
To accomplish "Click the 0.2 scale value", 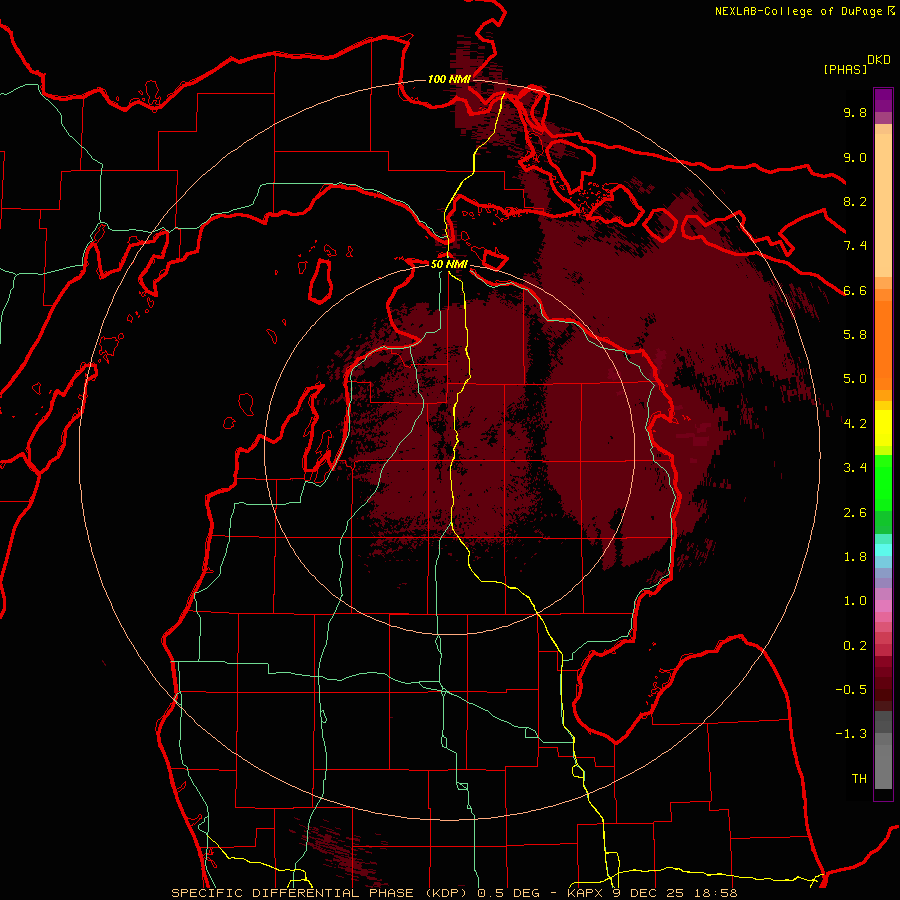I will coord(855,646).
